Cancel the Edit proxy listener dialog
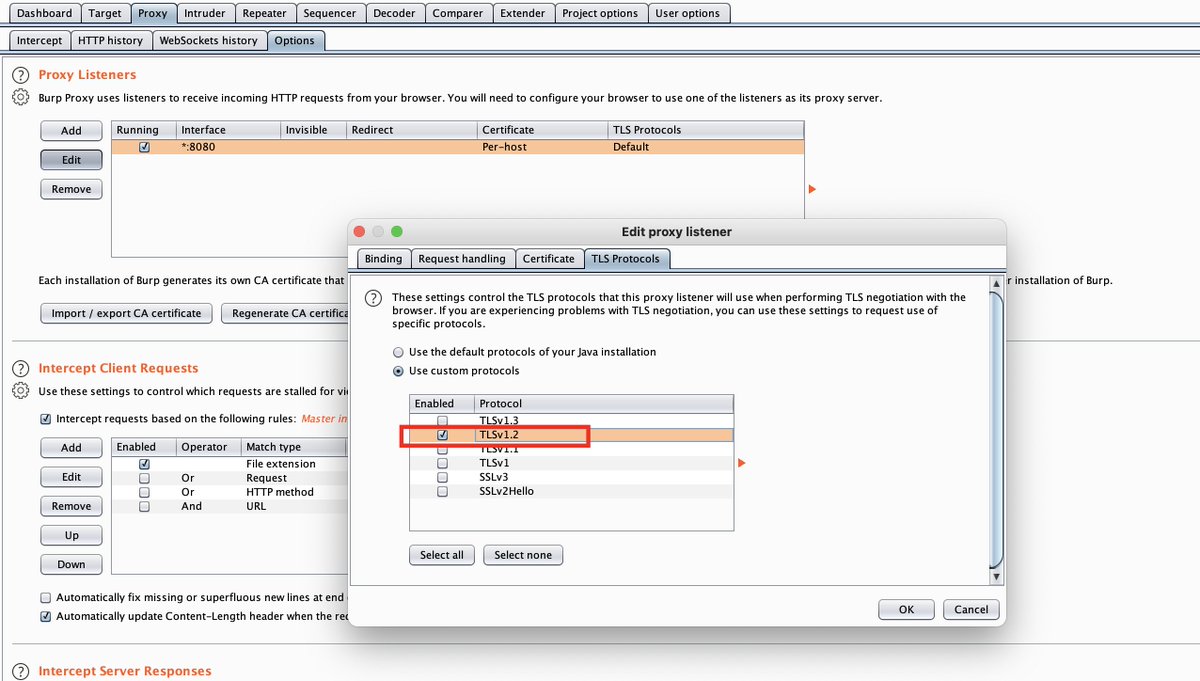The image size is (1200, 681). pyautogui.click(x=971, y=609)
